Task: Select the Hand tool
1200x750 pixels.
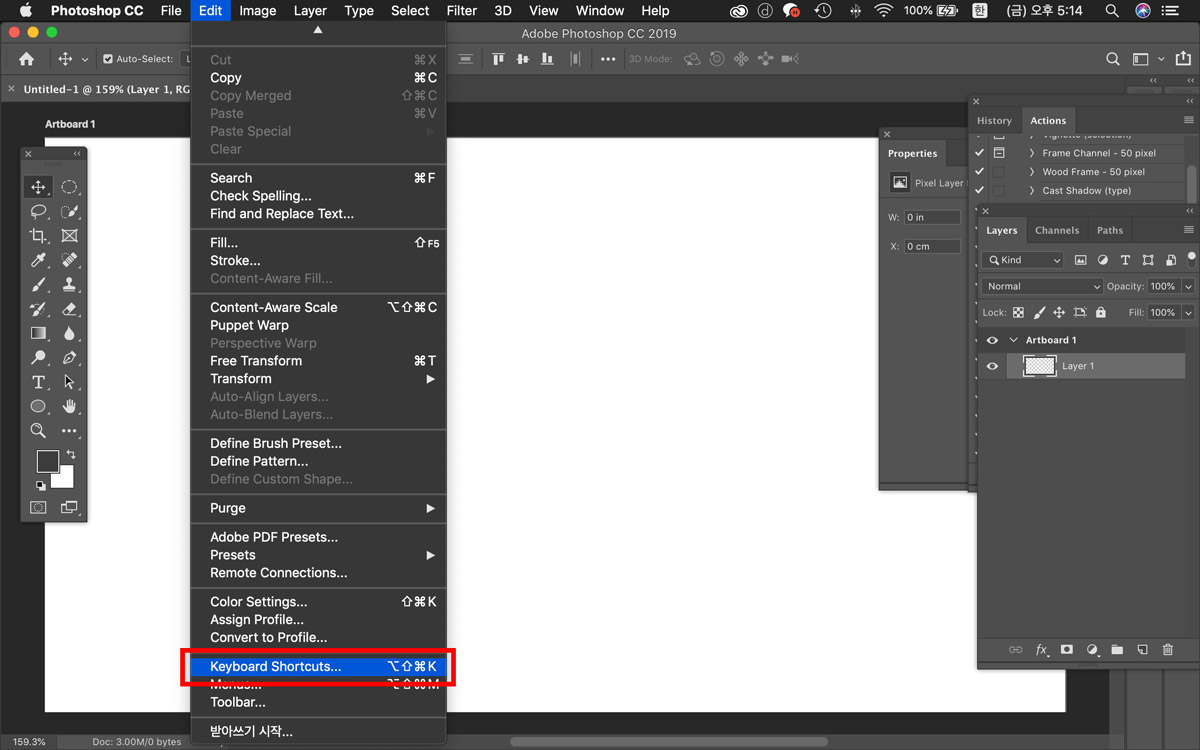Action: (x=69, y=406)
